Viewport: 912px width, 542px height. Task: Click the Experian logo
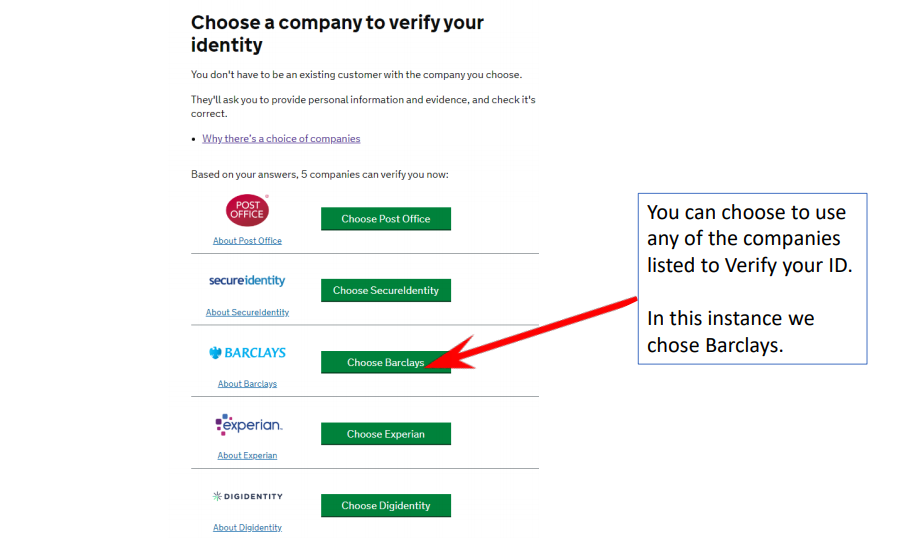coord(248,425)
